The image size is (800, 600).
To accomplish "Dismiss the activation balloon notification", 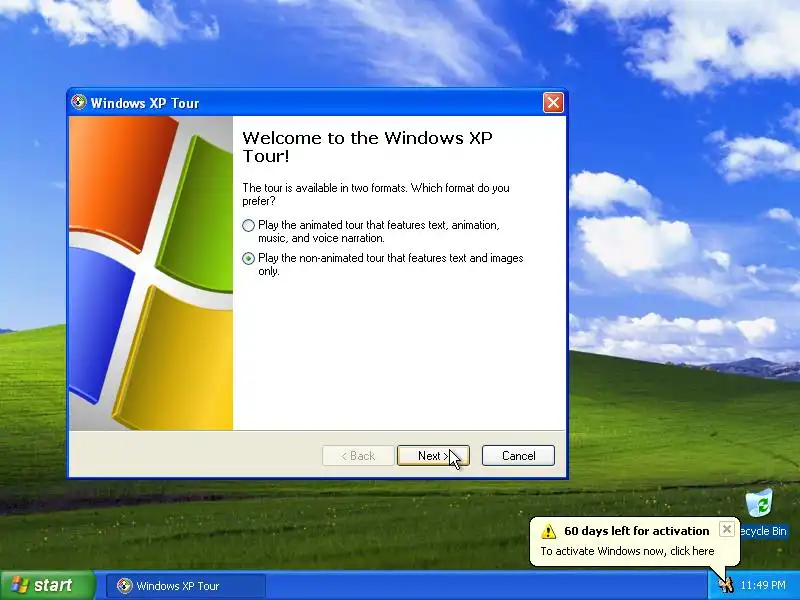I will click(727, 529).
